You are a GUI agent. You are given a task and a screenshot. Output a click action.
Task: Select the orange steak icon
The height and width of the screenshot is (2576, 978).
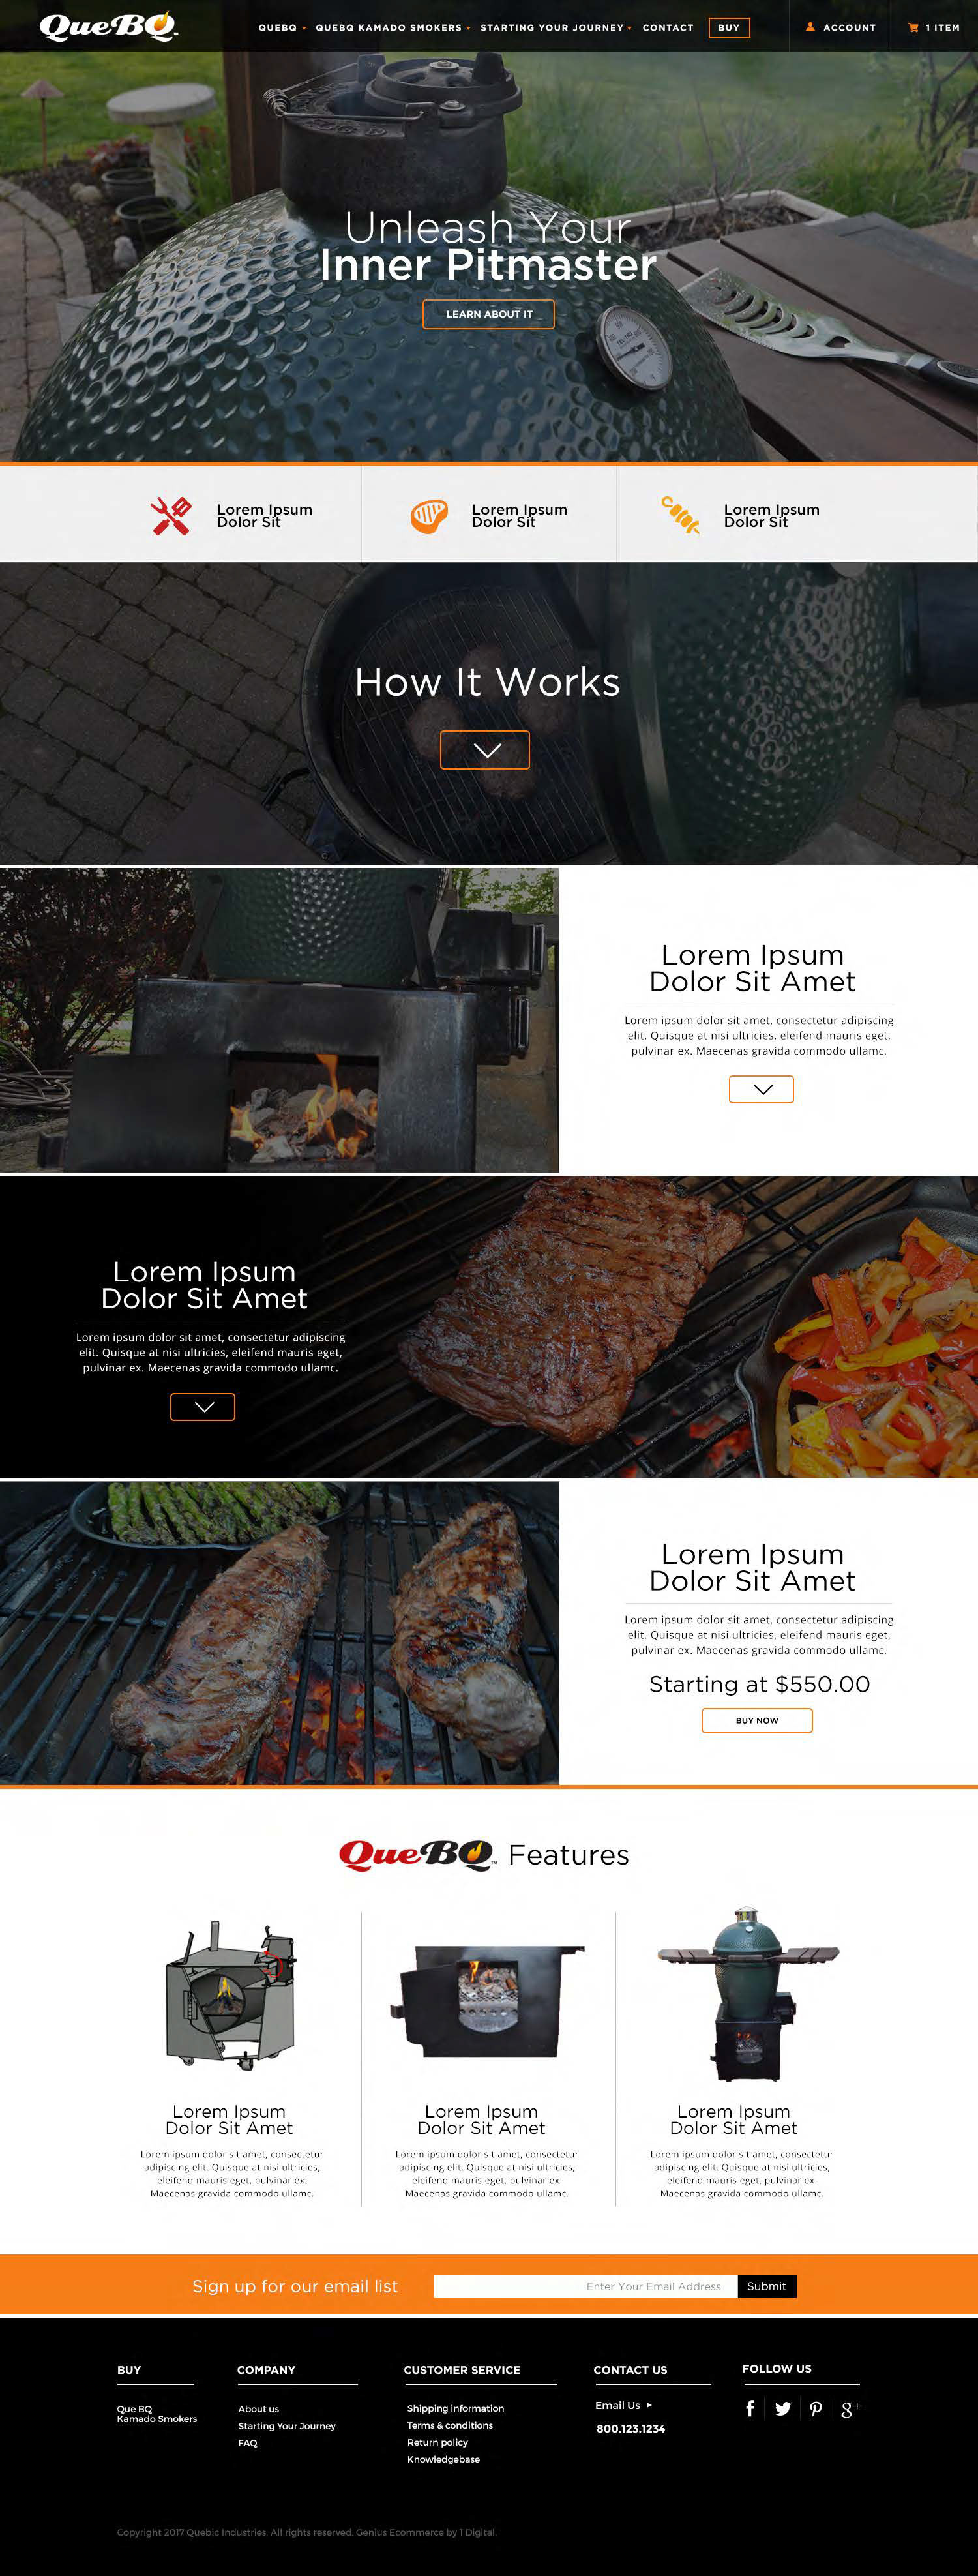(x=429, y=516)
